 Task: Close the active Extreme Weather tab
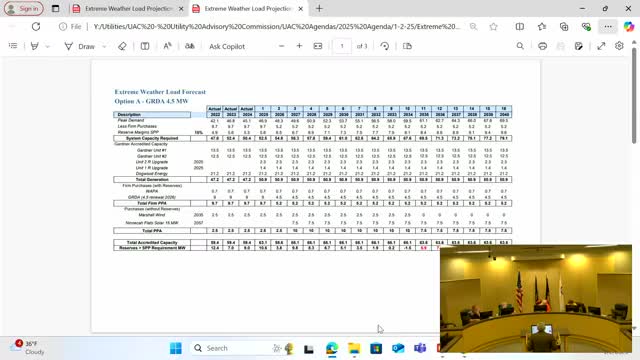pyautogui.click(x=301, y=9)
